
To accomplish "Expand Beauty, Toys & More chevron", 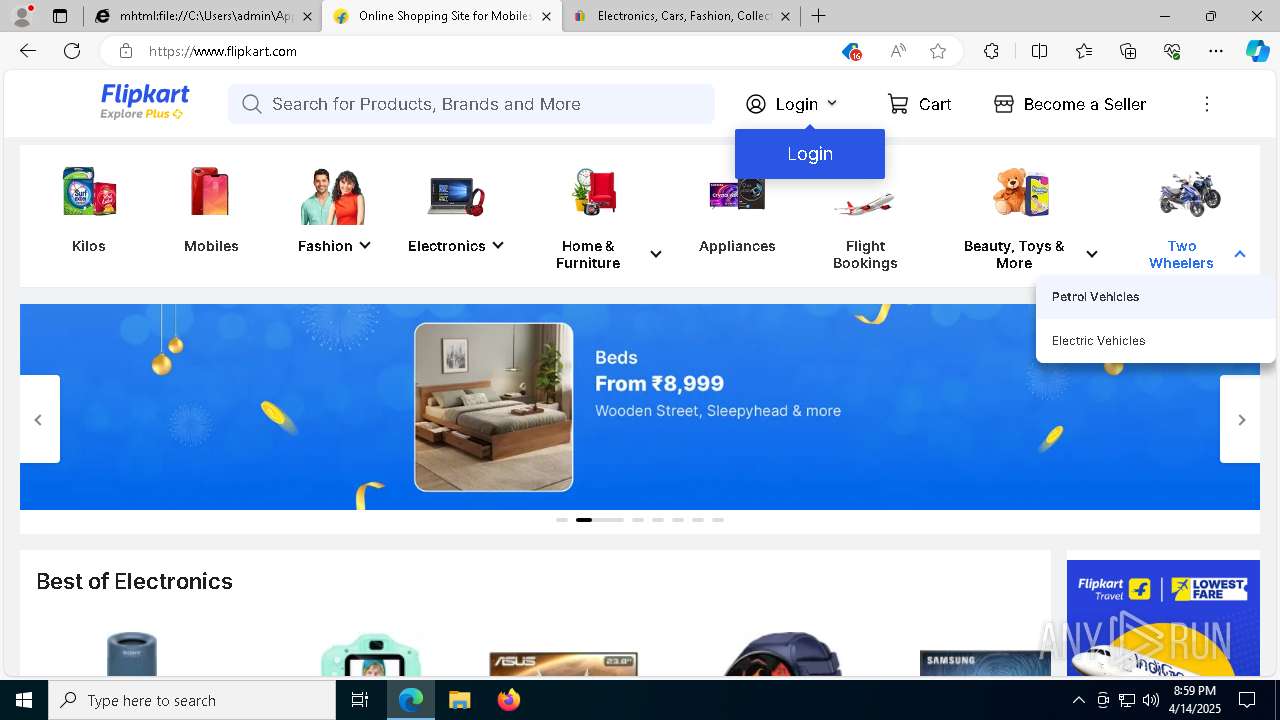I will (1092, 254).
